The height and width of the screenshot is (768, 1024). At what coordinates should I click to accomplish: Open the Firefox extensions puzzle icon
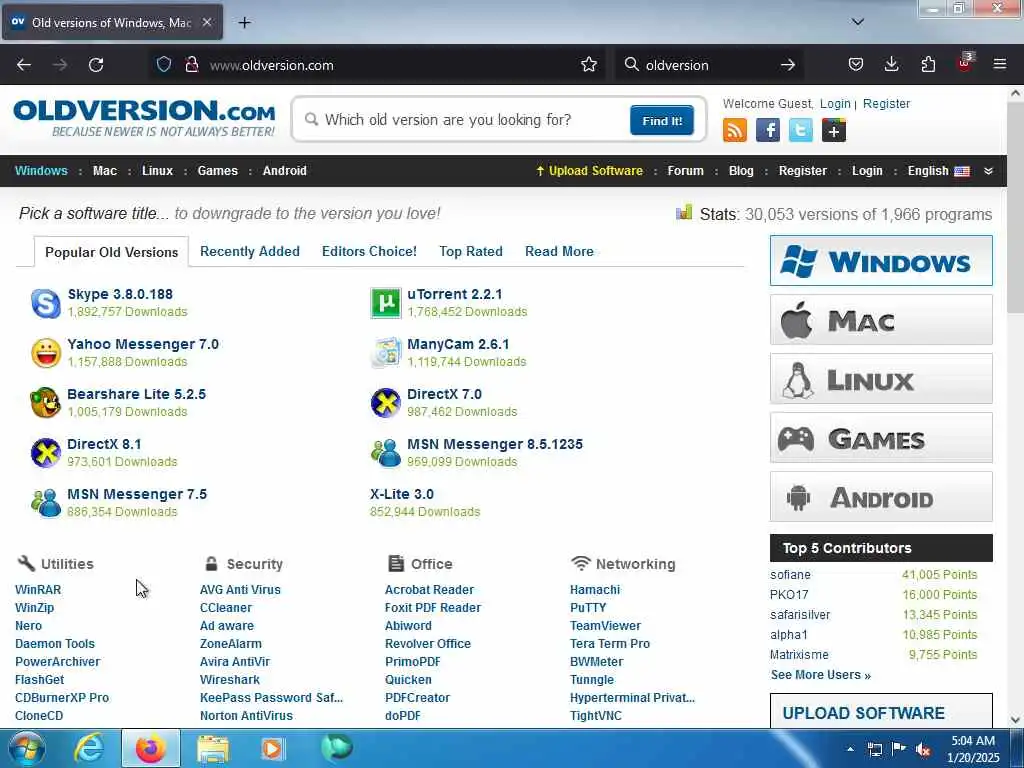pyautogui.click(x=928, y=64)
